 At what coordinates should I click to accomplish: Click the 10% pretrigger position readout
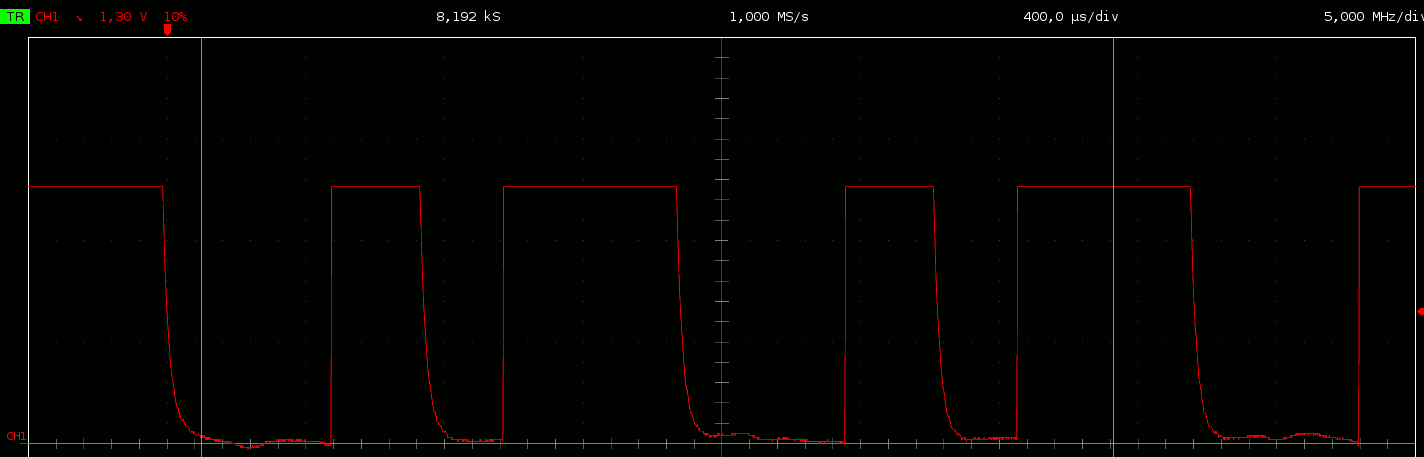[175, 17]
